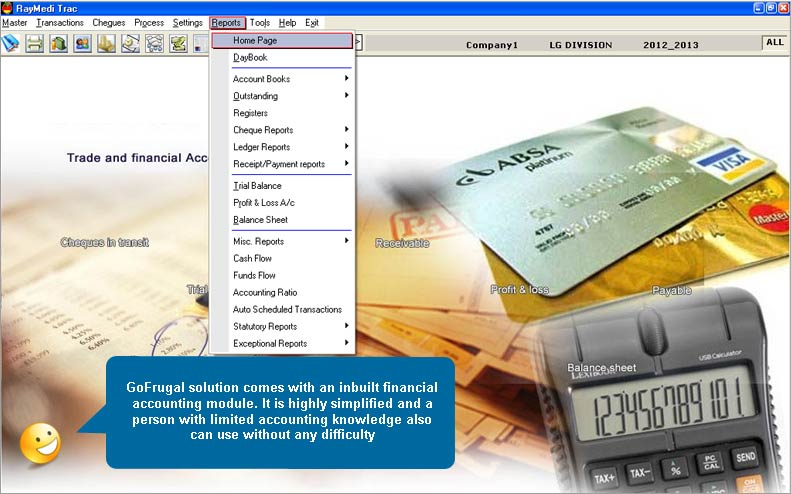Viewport: 791px width, 494px height.
Task: Open the Cash Flow report
Action: 282,258
